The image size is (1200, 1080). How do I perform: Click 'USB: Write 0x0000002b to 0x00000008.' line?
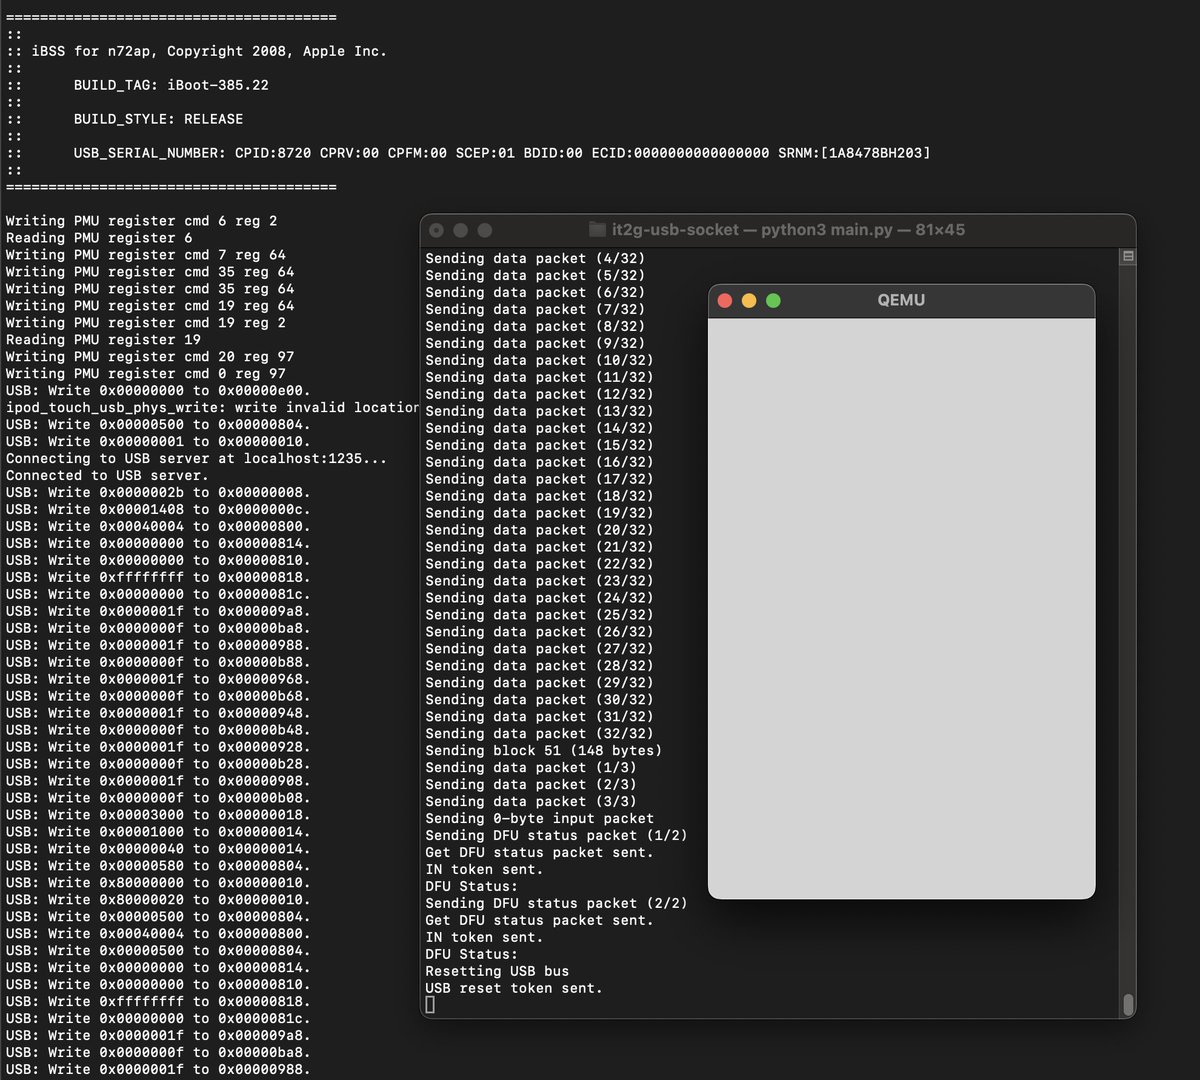pyautogui.click(x=158, y=493)
